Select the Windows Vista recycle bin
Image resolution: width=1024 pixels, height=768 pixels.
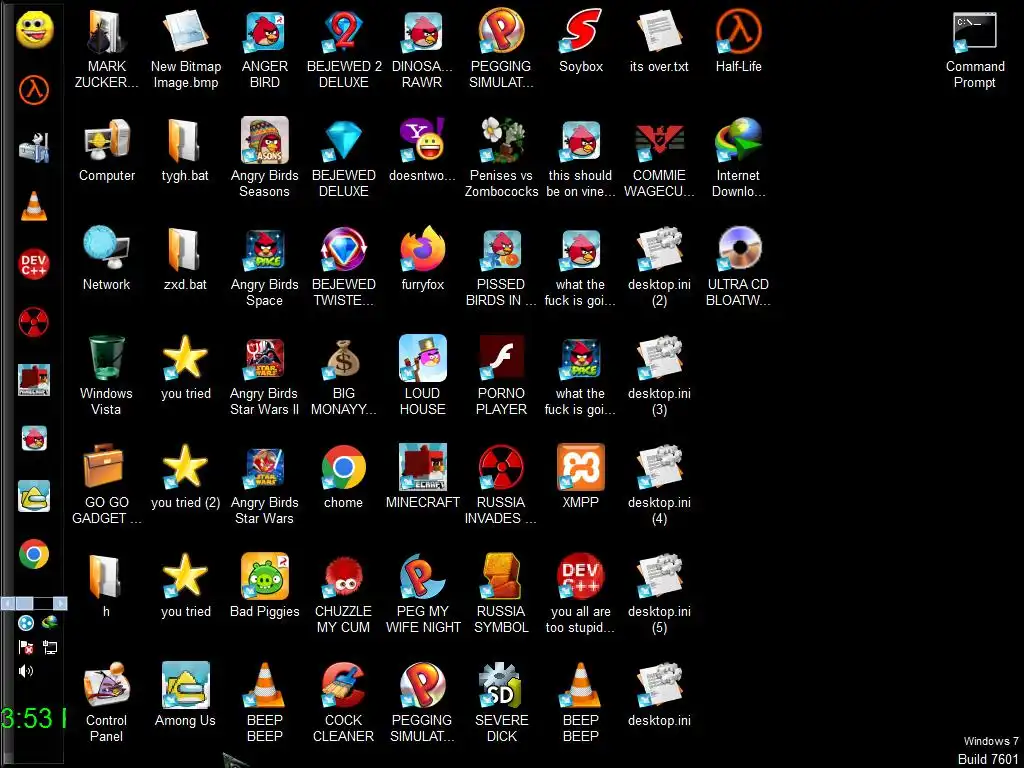106,376
